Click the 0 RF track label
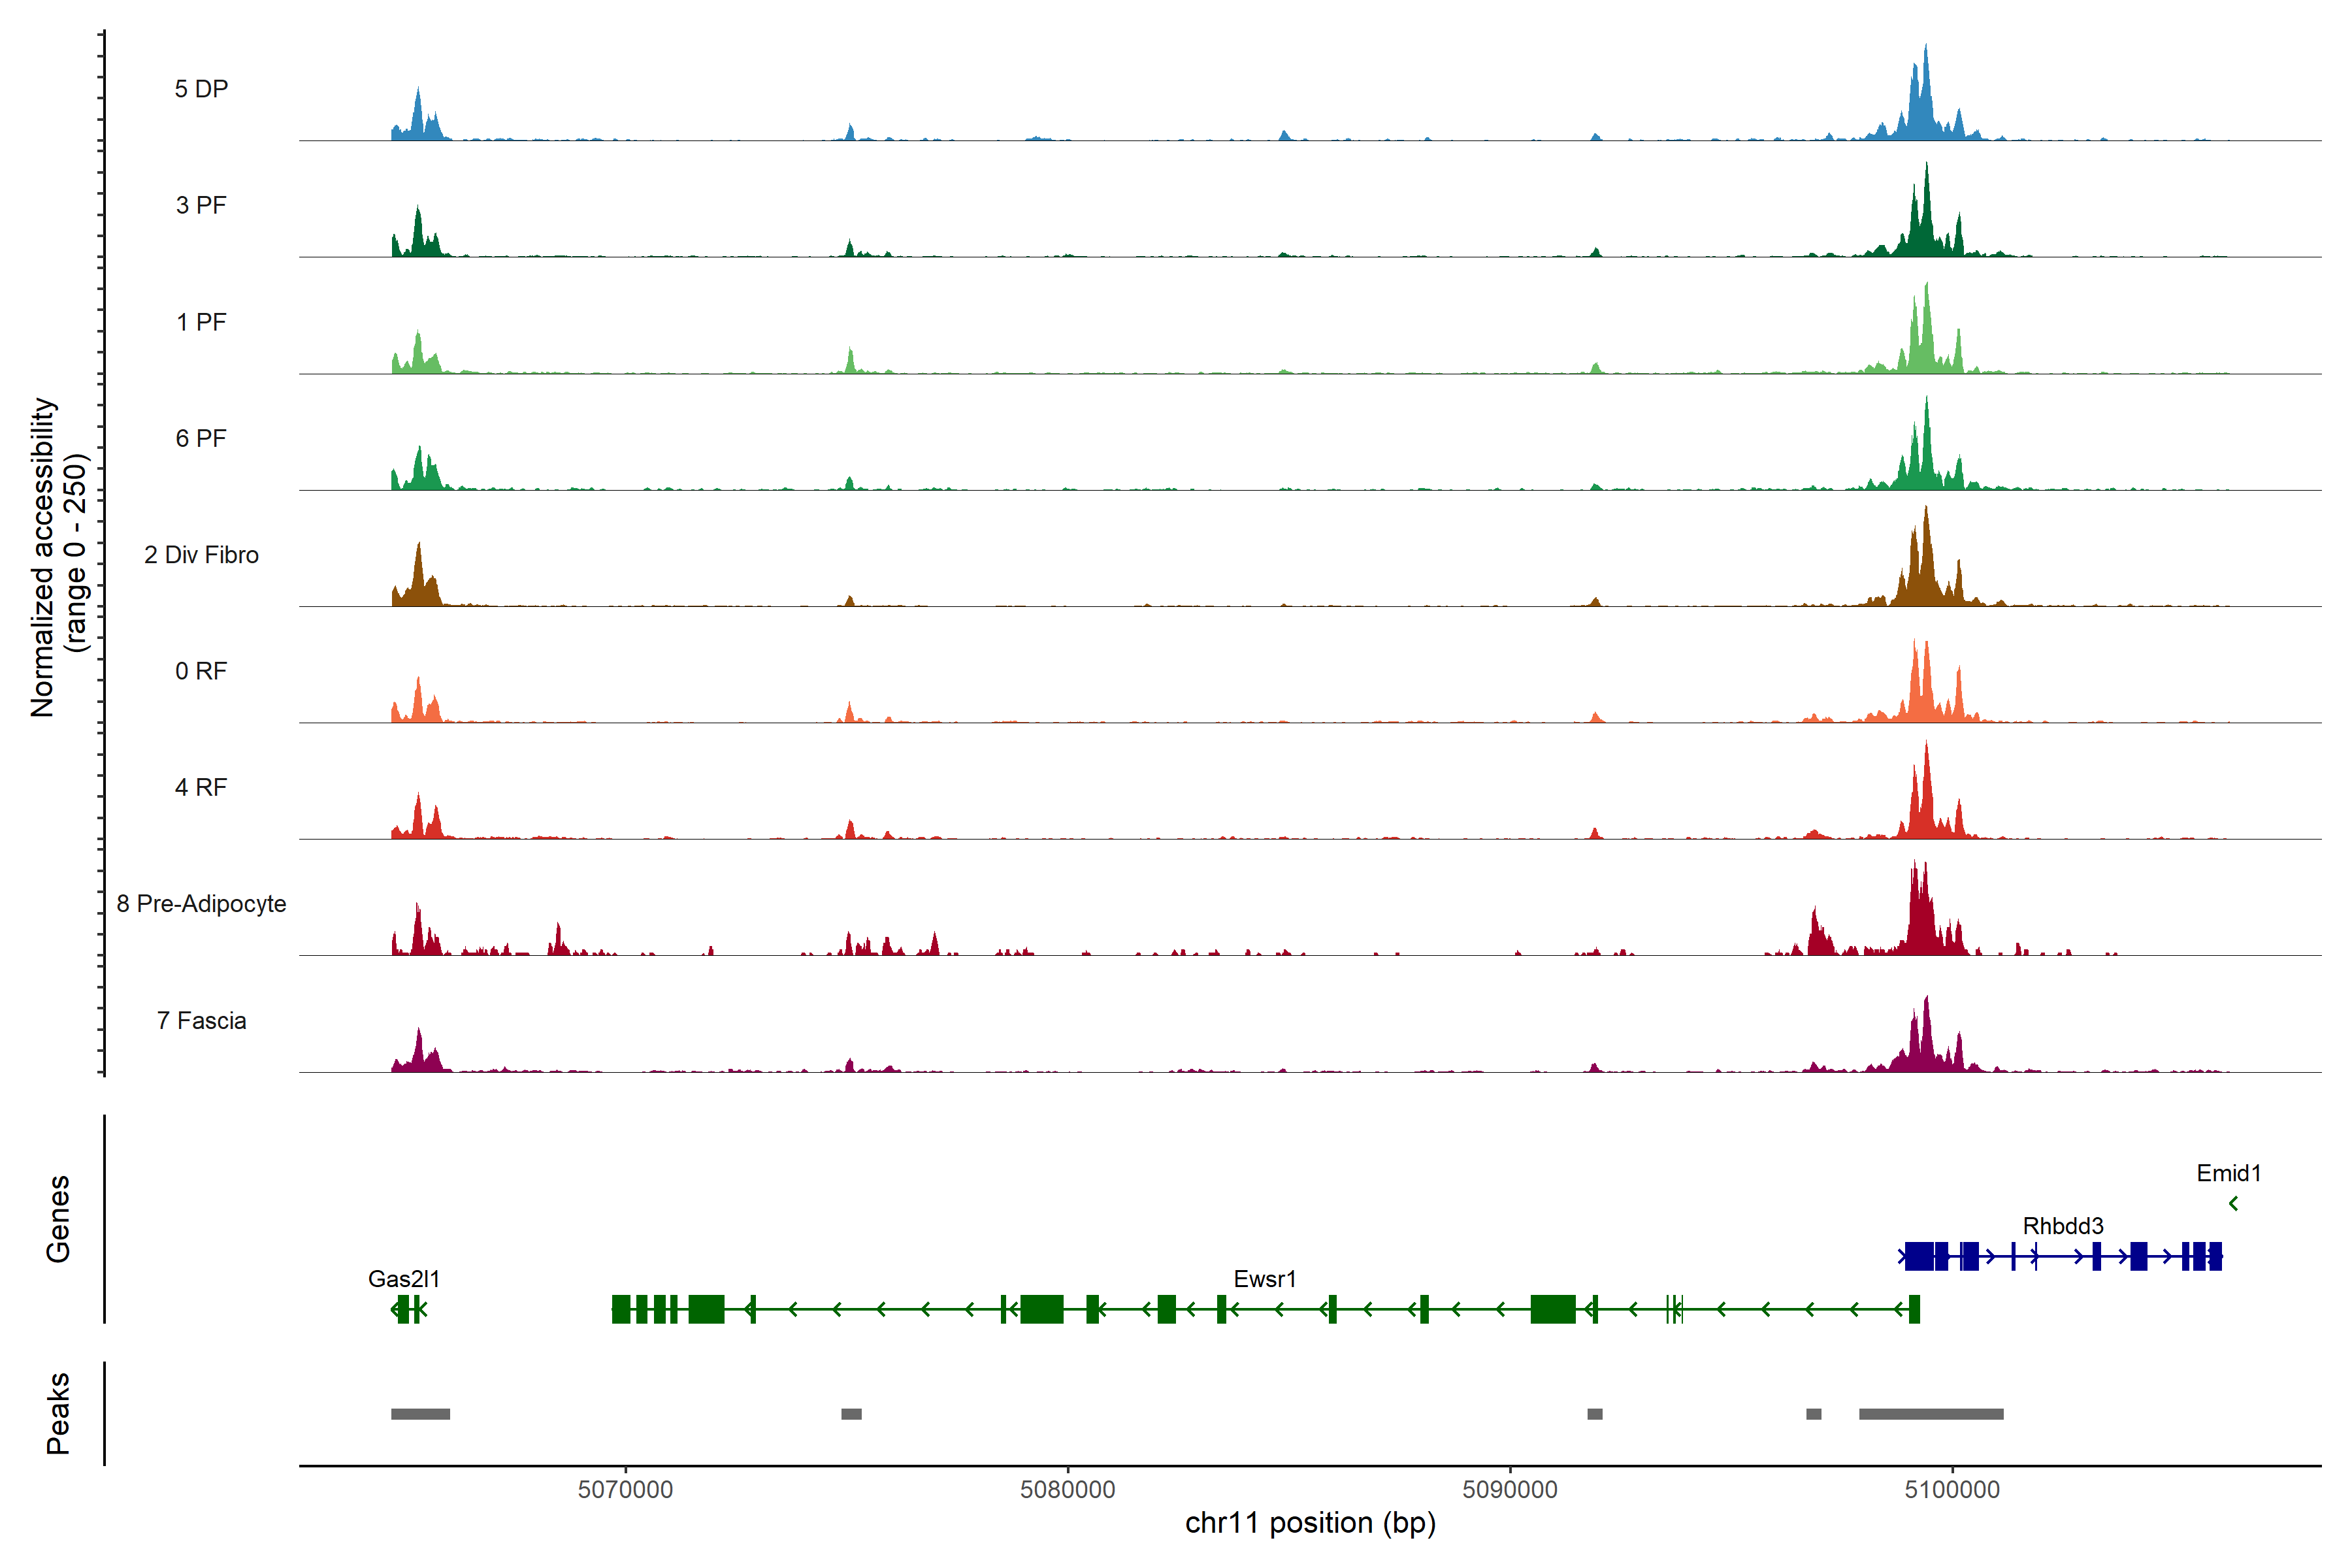This screenshot has height=1568, width=2352. 201,670
